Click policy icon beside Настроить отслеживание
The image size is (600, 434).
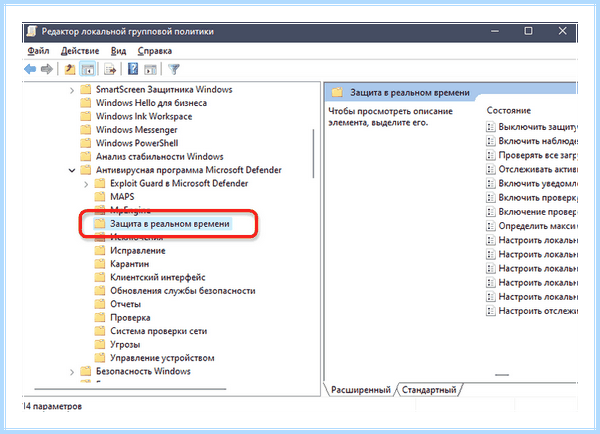point(491,311)
